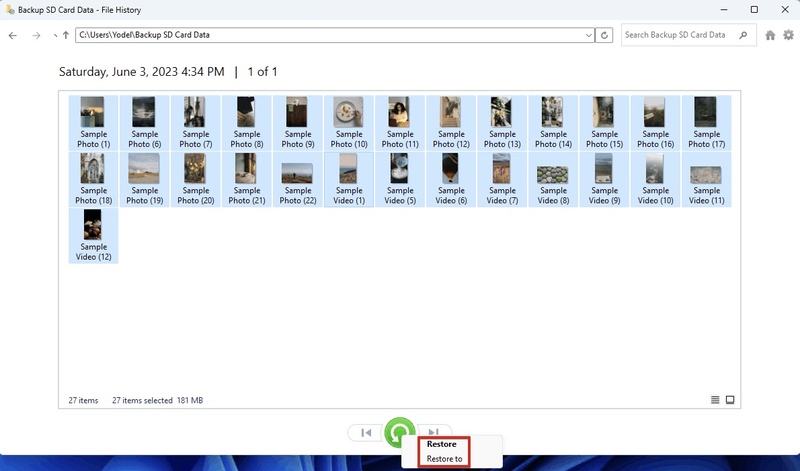Select Sample Video (10) thumbnail

[655, 179]
